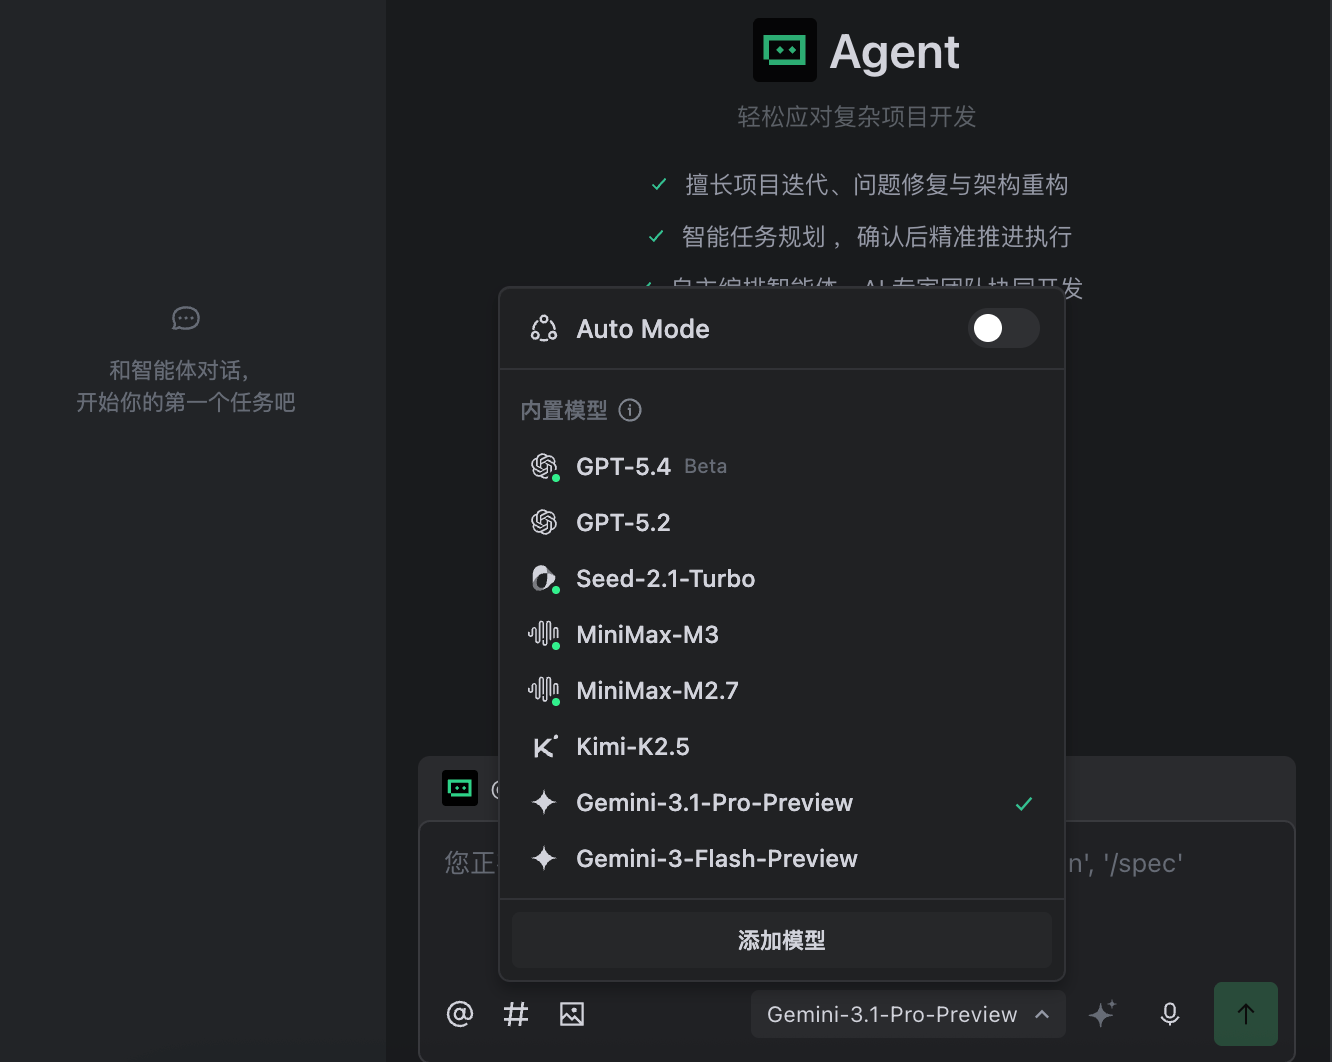Click the Seed-2.1-Turbo model icon
The width and height of the screenshot is (1332, 1062).
pos(544,578)
